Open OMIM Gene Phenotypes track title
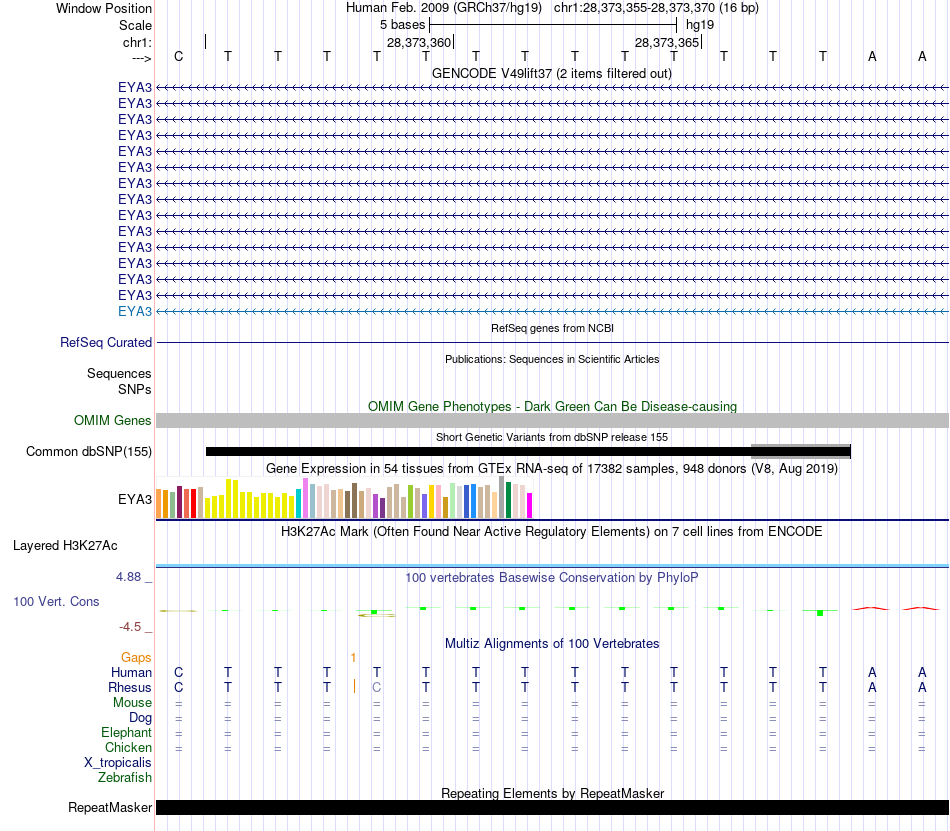Image resolution: width=950 pixels, height=831 pixels. pyautogui.click(x=552, y=406)
